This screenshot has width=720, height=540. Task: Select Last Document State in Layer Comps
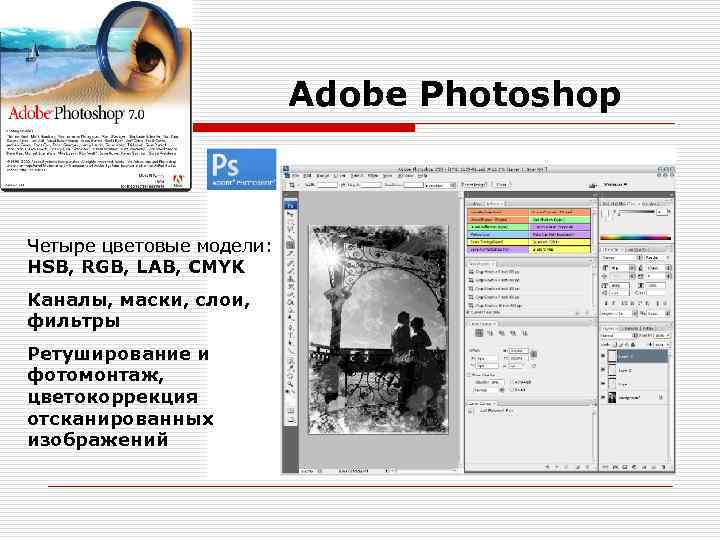tap(496, 411)
